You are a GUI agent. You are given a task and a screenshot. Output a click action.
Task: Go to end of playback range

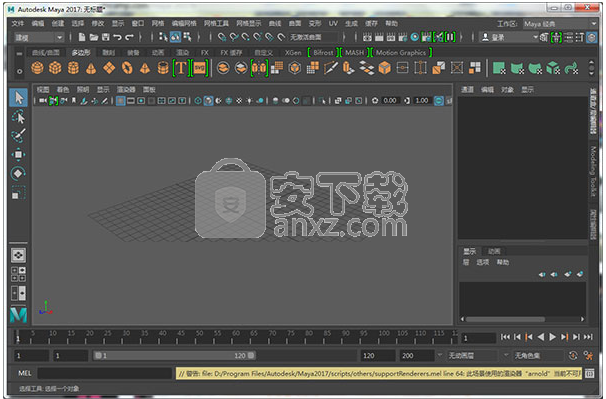(x=588, y=337)
